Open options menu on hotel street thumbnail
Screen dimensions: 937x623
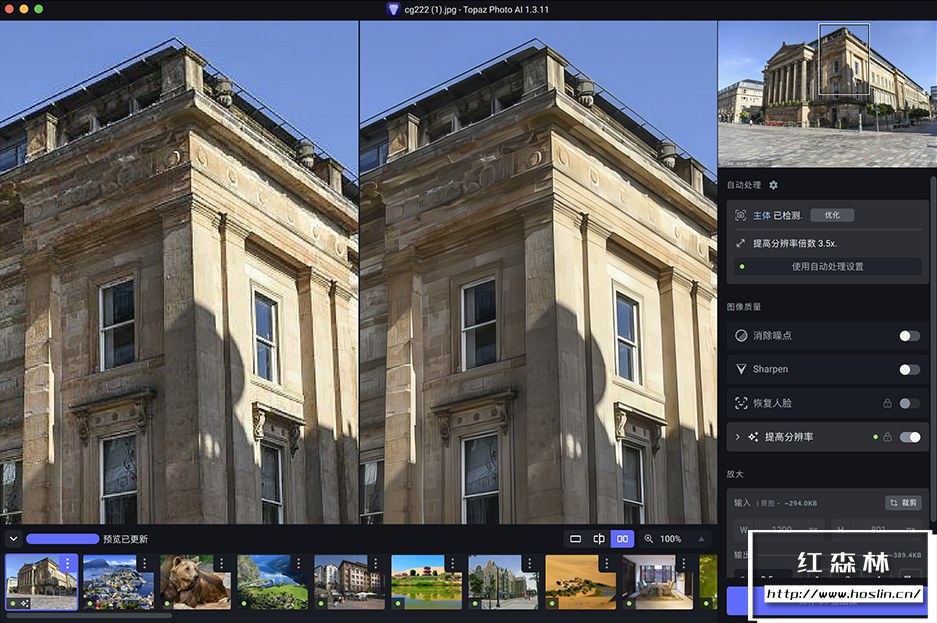tap(376, 563)
